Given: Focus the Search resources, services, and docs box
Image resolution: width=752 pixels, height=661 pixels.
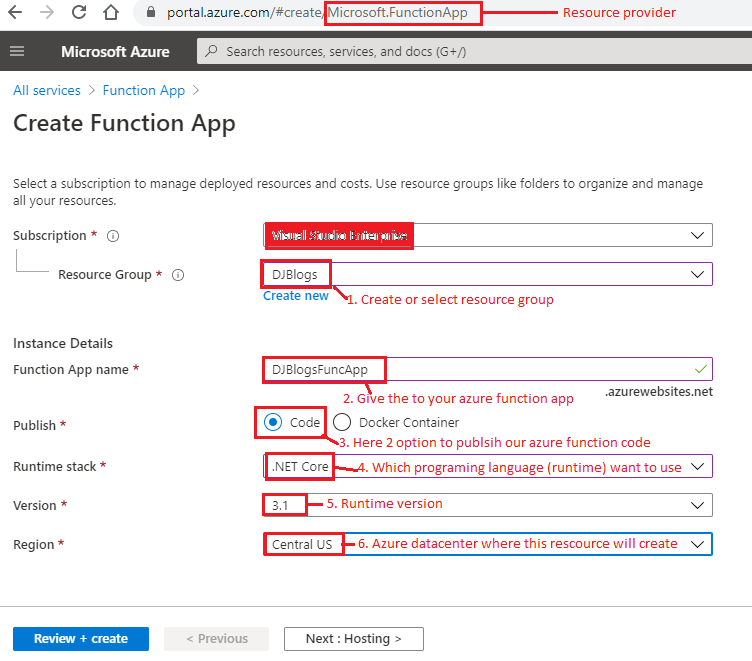Looking at the screenshot, I should [474, 51].
